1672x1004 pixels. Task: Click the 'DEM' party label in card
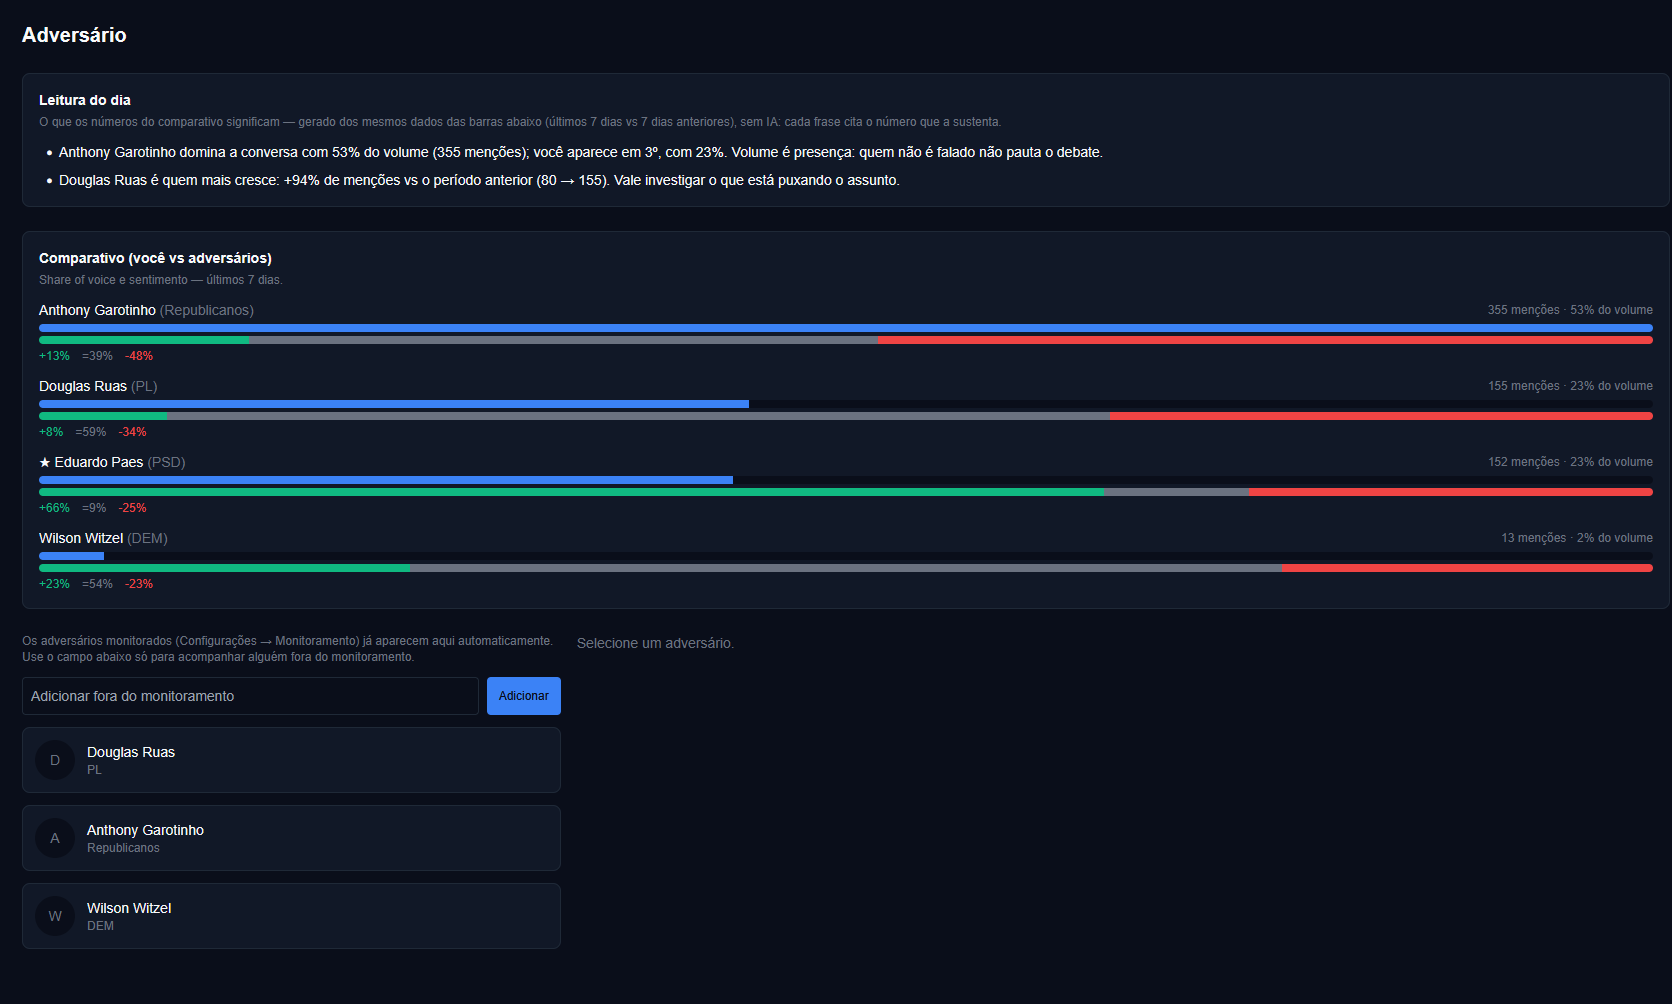click(x=100, y=926)
